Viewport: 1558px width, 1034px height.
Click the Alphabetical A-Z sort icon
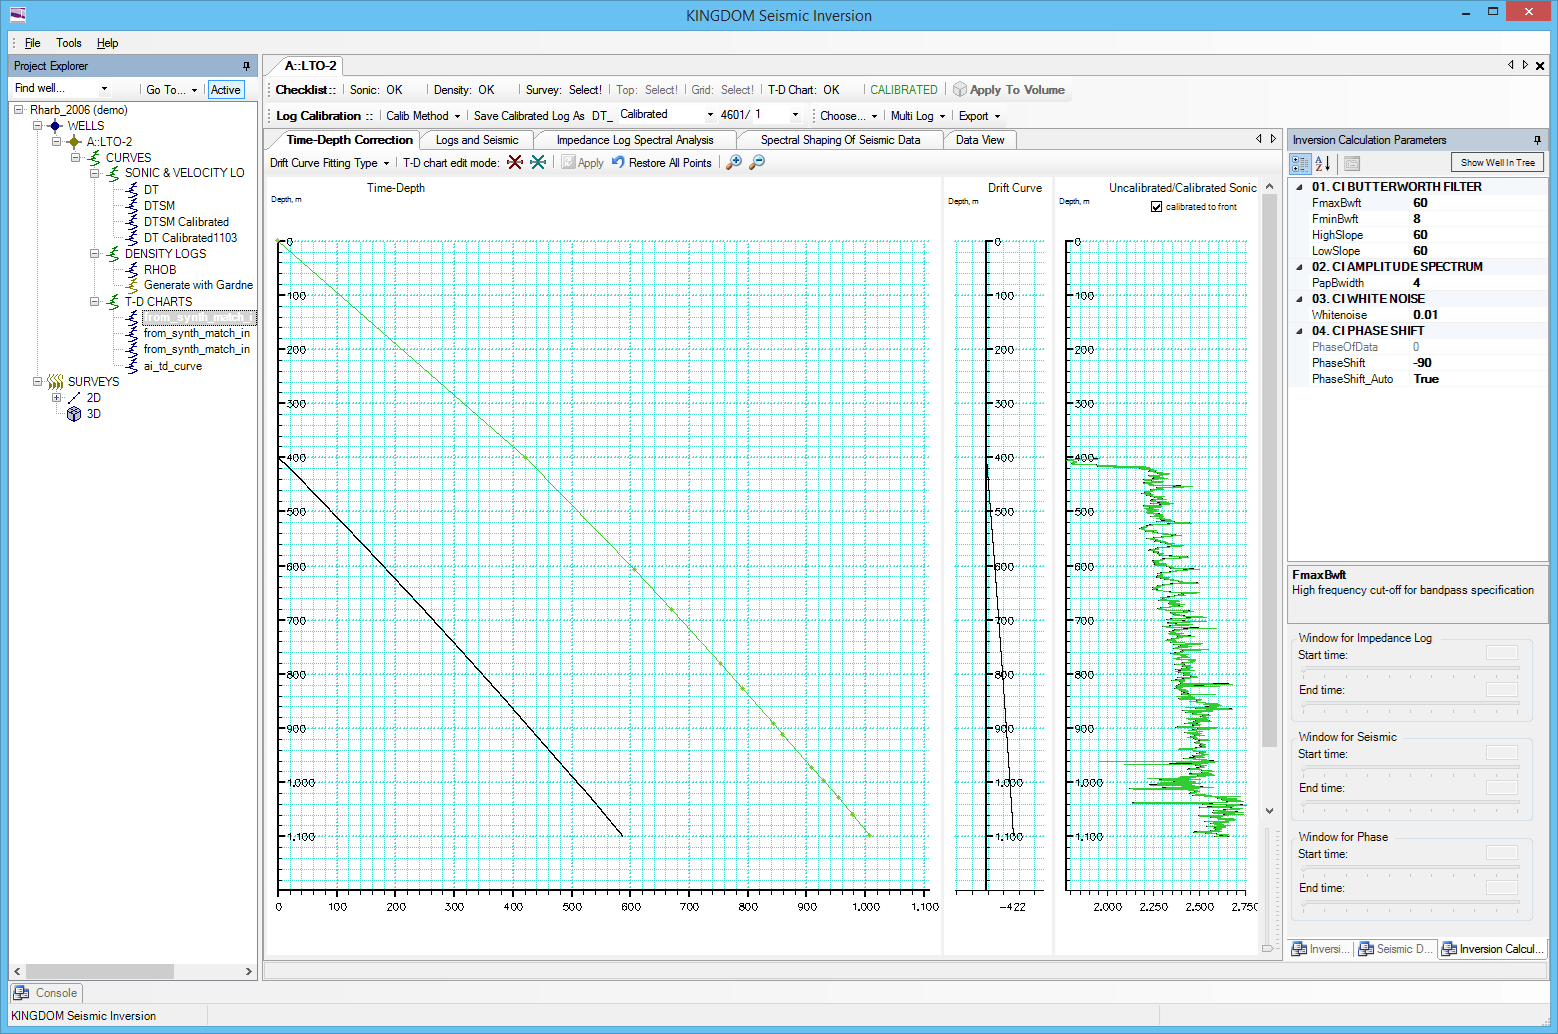[1323, 163]
